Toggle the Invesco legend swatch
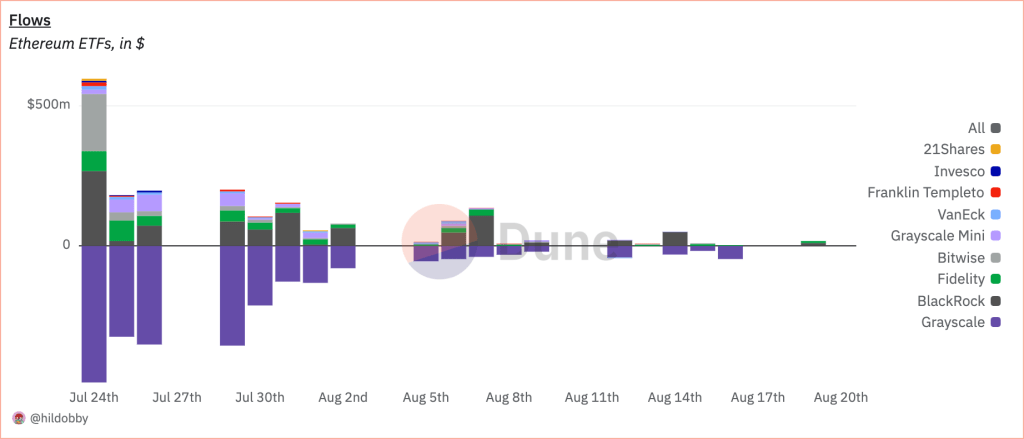1024x439 pixels. pyautogui.click(x=996, y=171)
